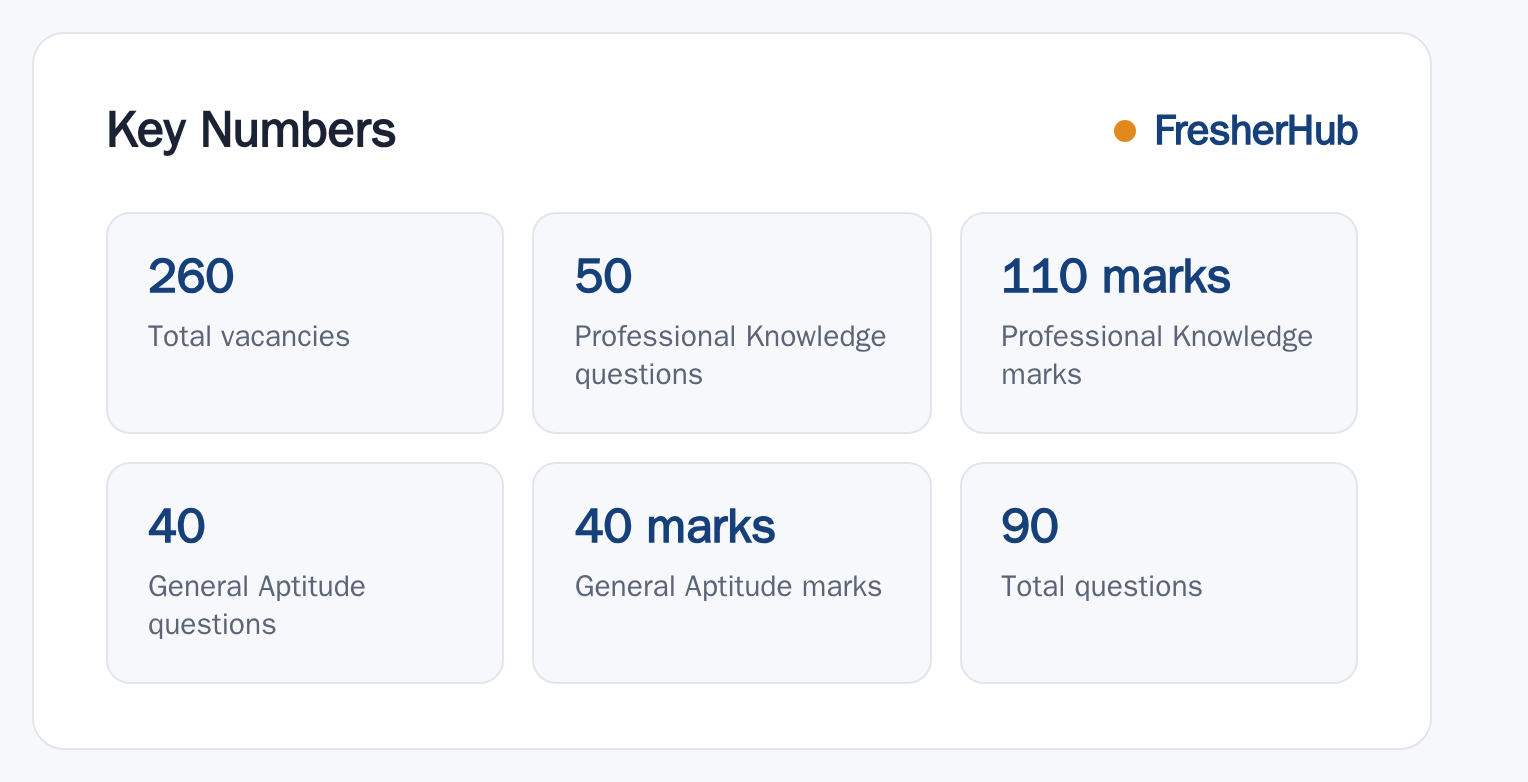Open the 50 Professional Knowledge questions card

[732, 323]
